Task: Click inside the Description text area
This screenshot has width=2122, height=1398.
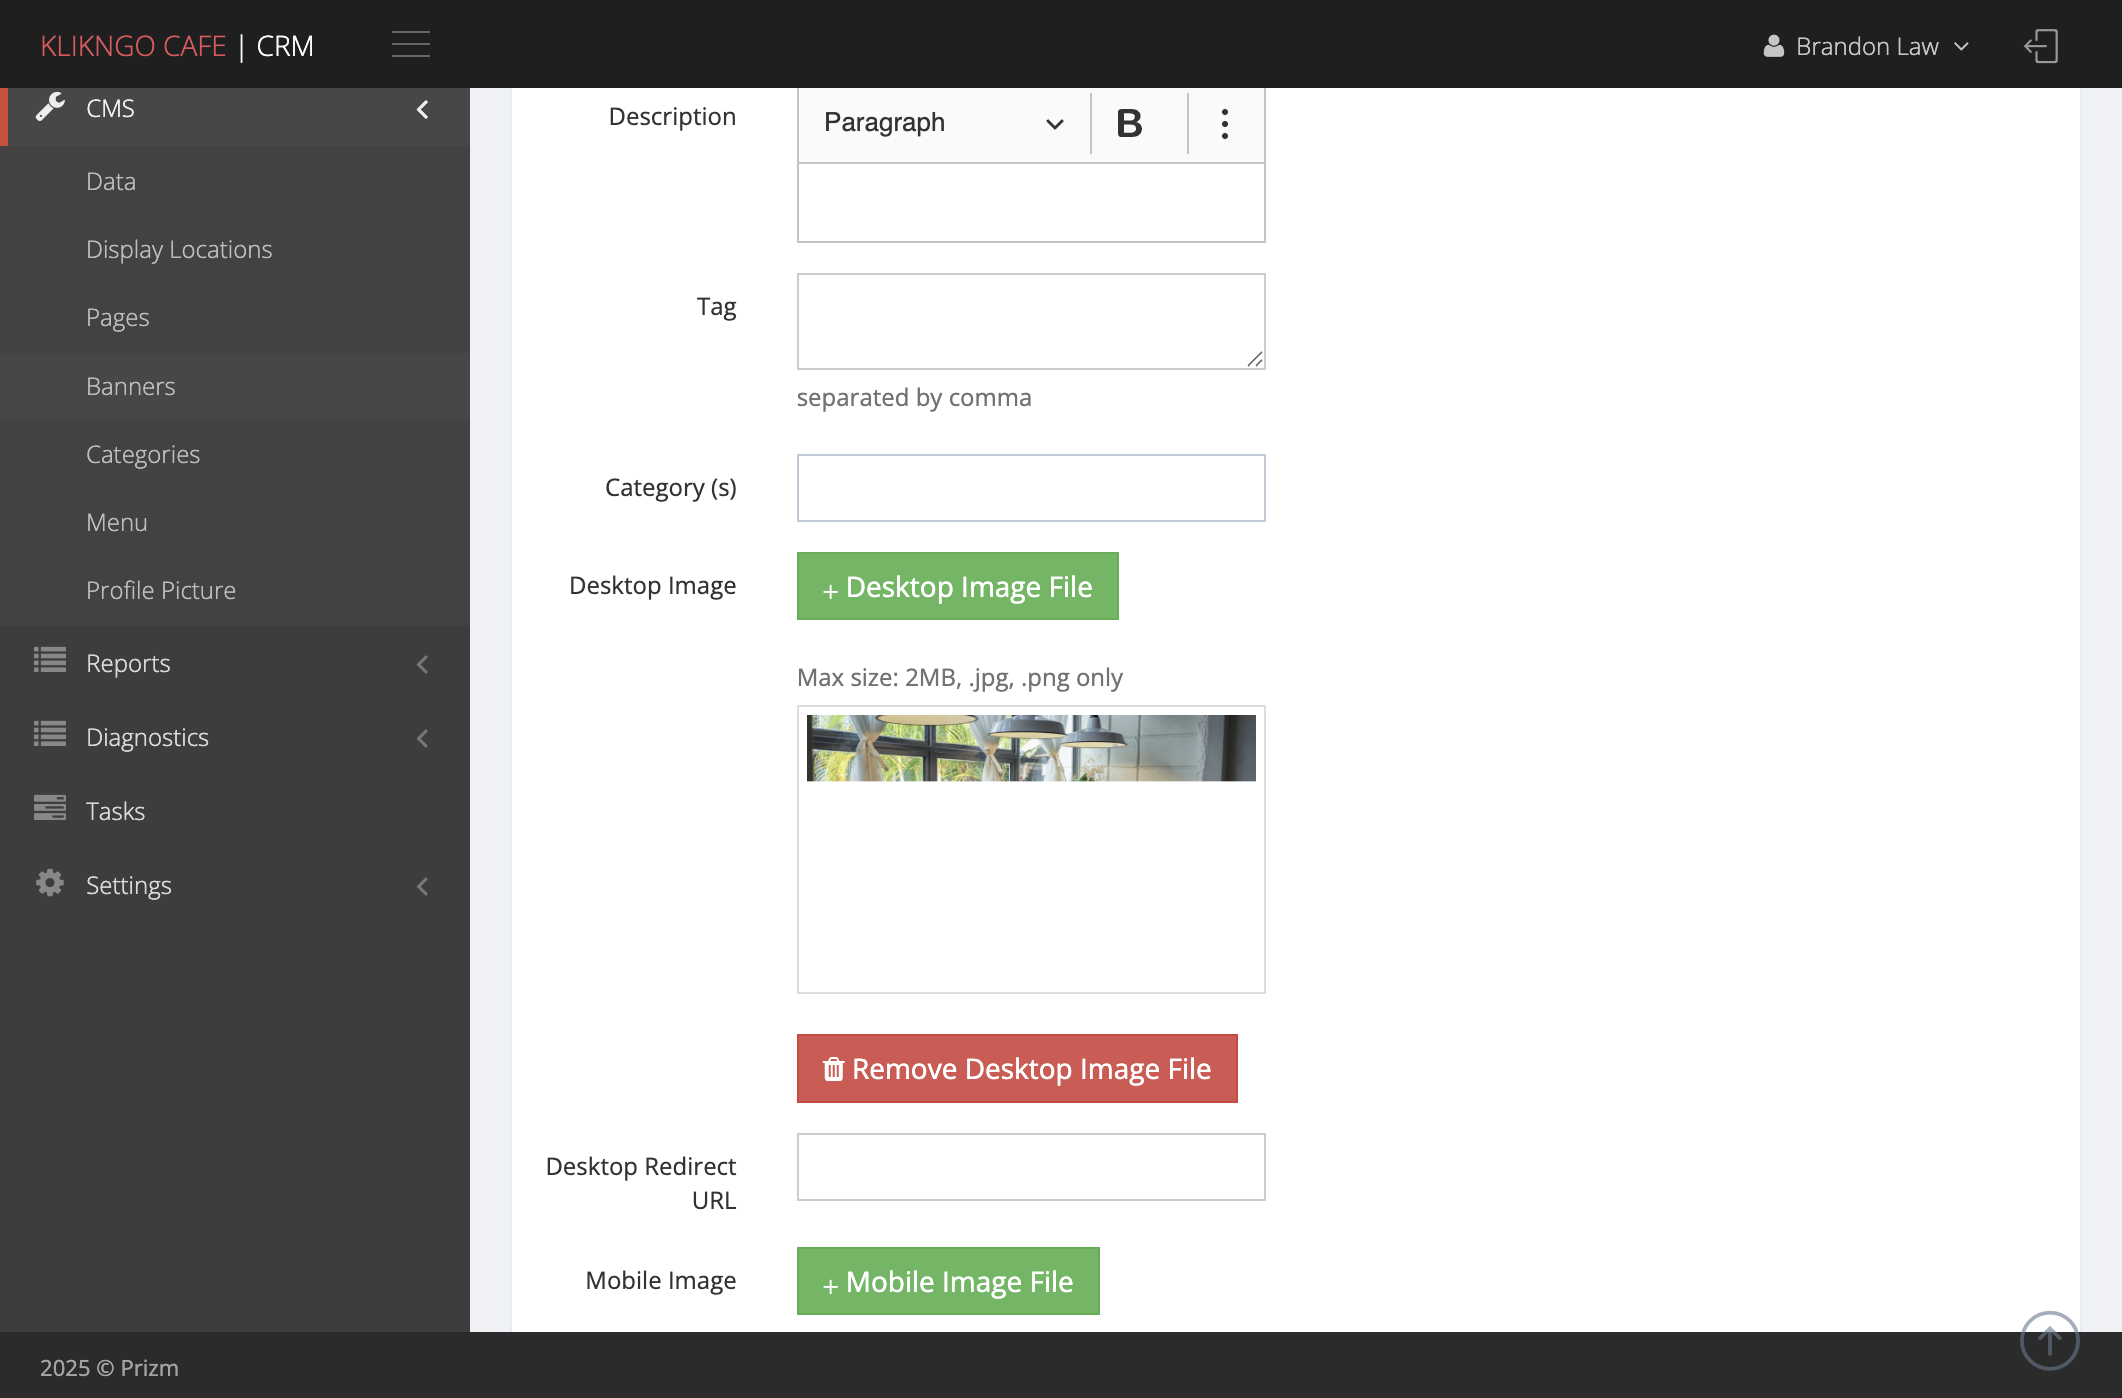Action: [1031, 203]
